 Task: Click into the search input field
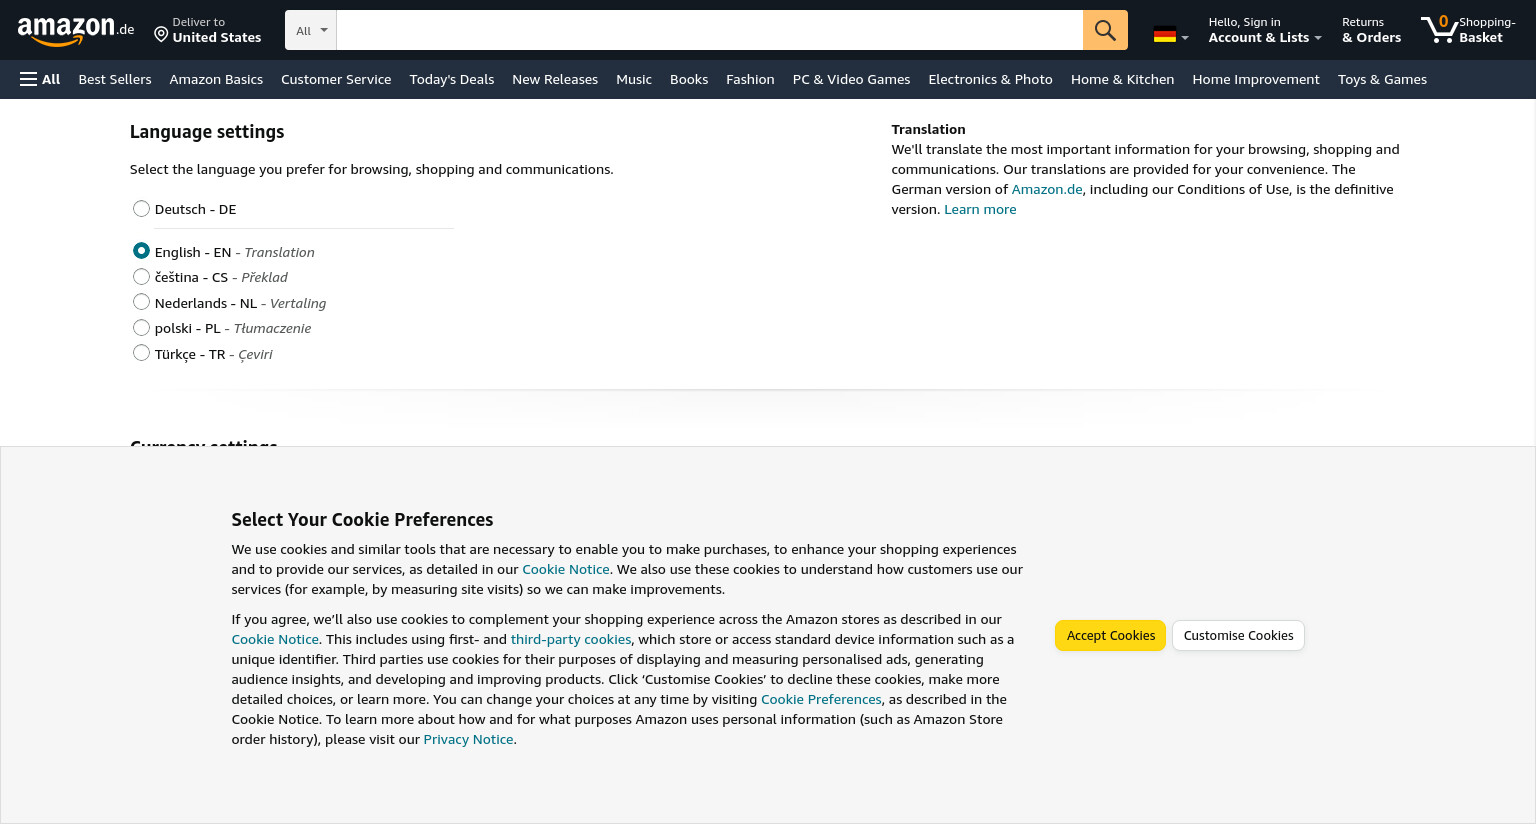(710, 30)
